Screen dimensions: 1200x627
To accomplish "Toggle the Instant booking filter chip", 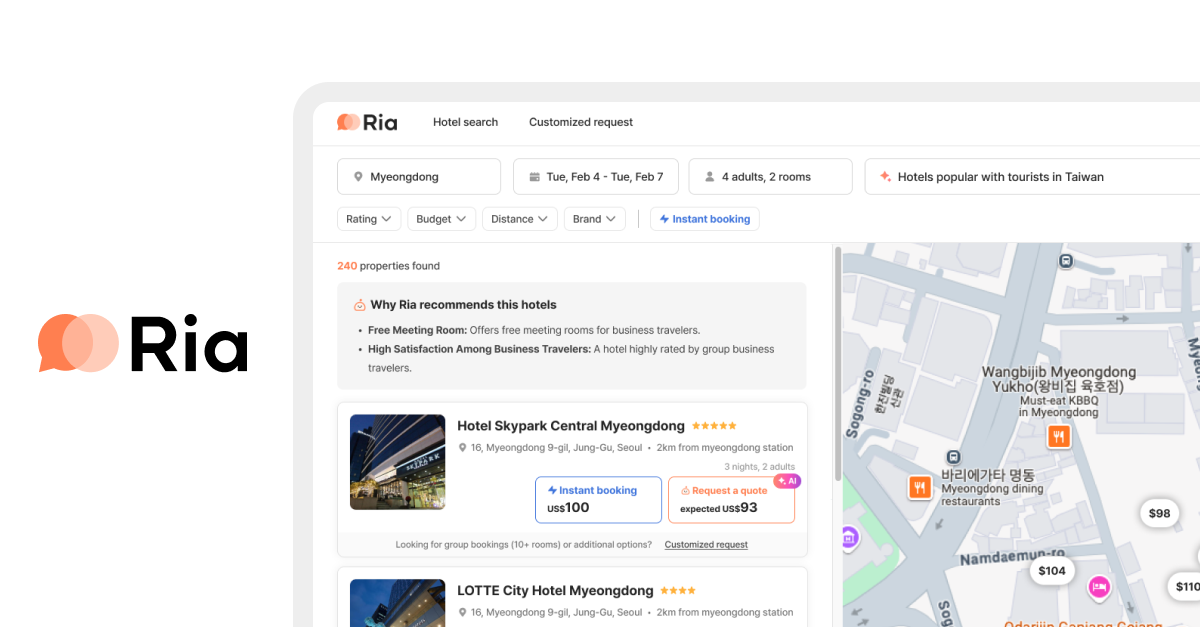I will [x=705, y=219].
